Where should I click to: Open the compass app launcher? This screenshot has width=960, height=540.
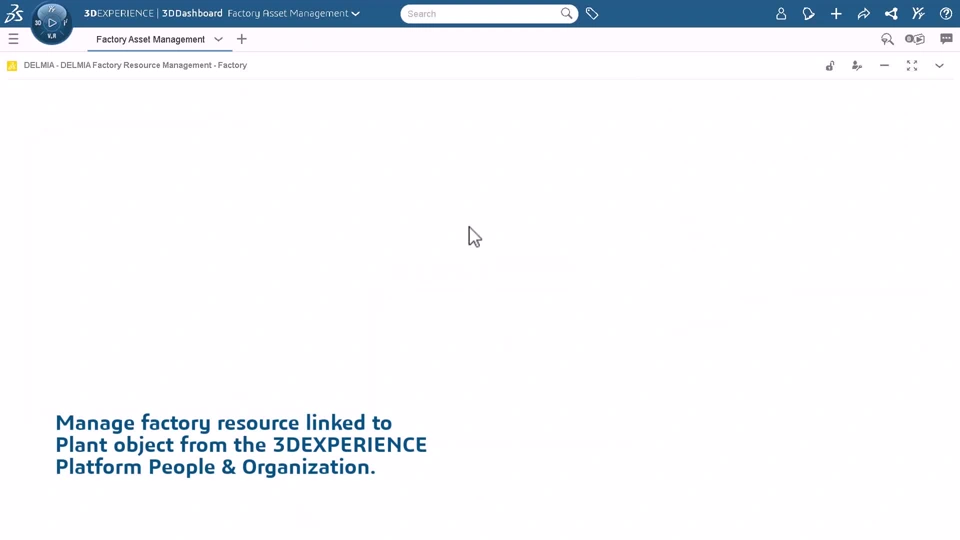tap(51, 23)
